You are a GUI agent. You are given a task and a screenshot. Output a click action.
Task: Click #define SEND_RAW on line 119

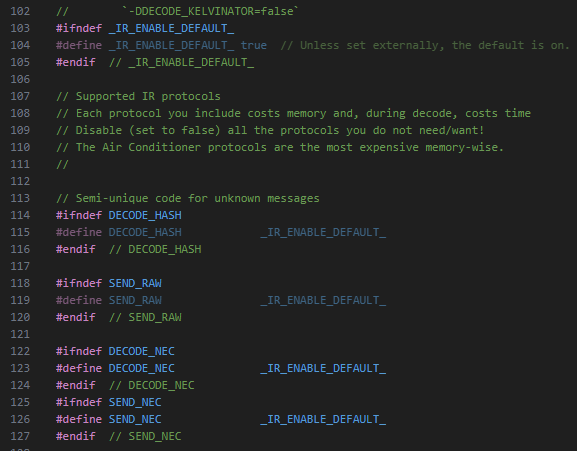(109, 300)
